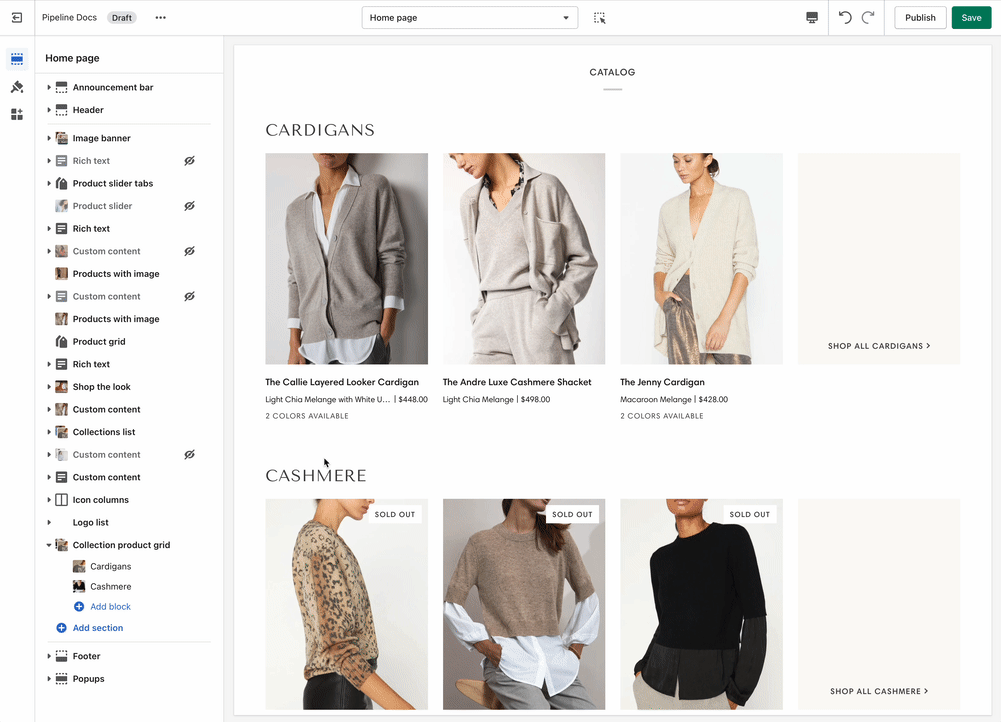Open the Sections panel icon
Screen dimensions: 1001x722
pyautogui.click(x=17, y=59)
